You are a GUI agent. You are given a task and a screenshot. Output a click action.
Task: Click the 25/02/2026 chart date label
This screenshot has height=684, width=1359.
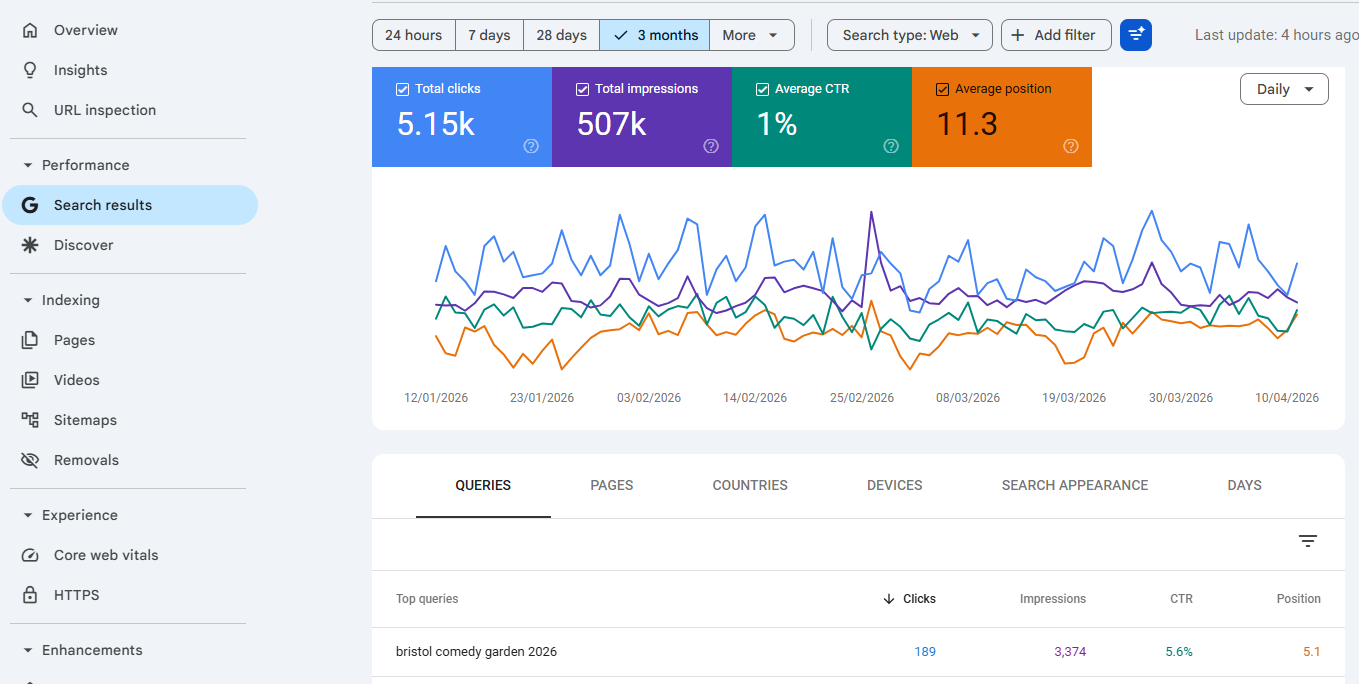point(862,398)
